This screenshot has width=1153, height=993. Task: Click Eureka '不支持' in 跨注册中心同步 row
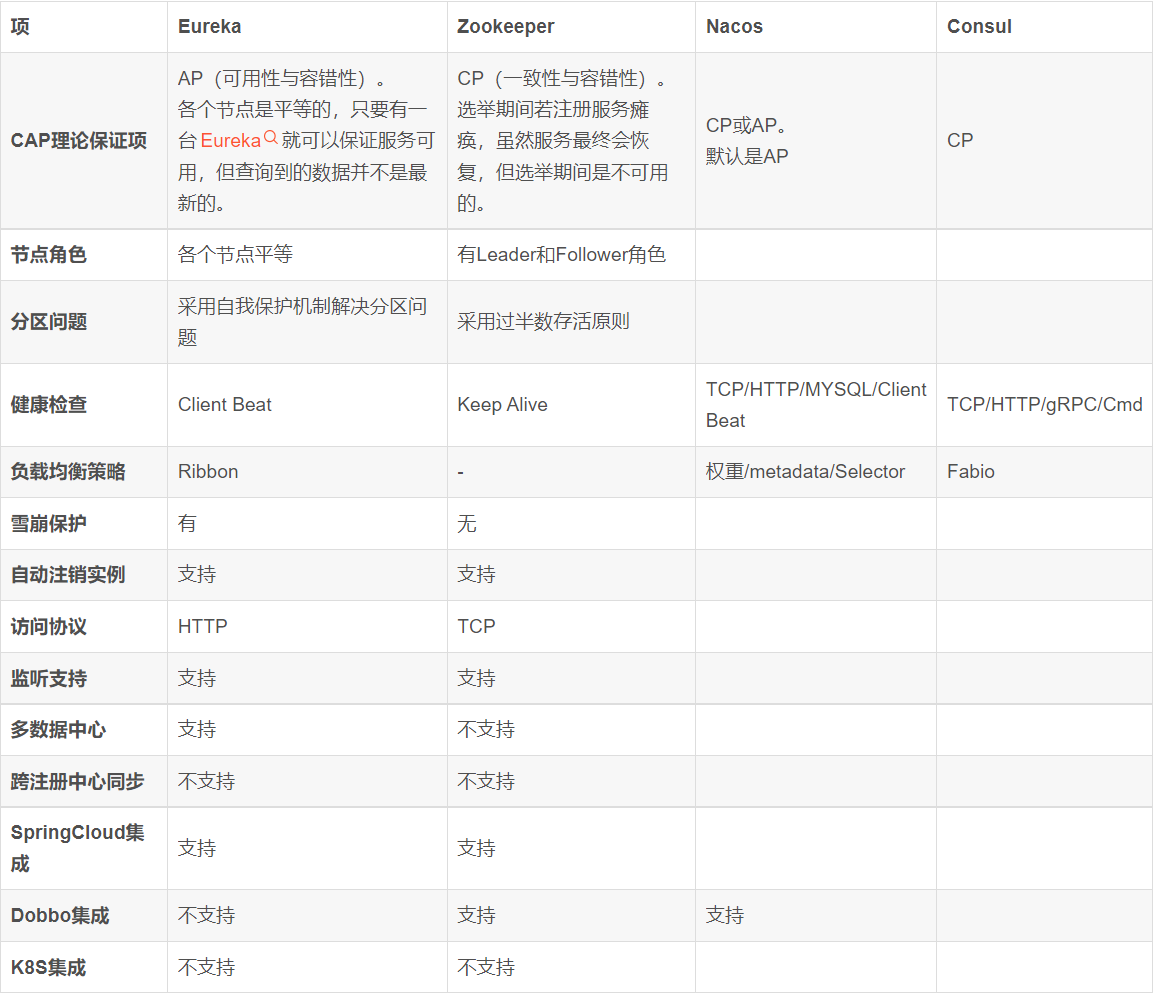pos(307,781)
